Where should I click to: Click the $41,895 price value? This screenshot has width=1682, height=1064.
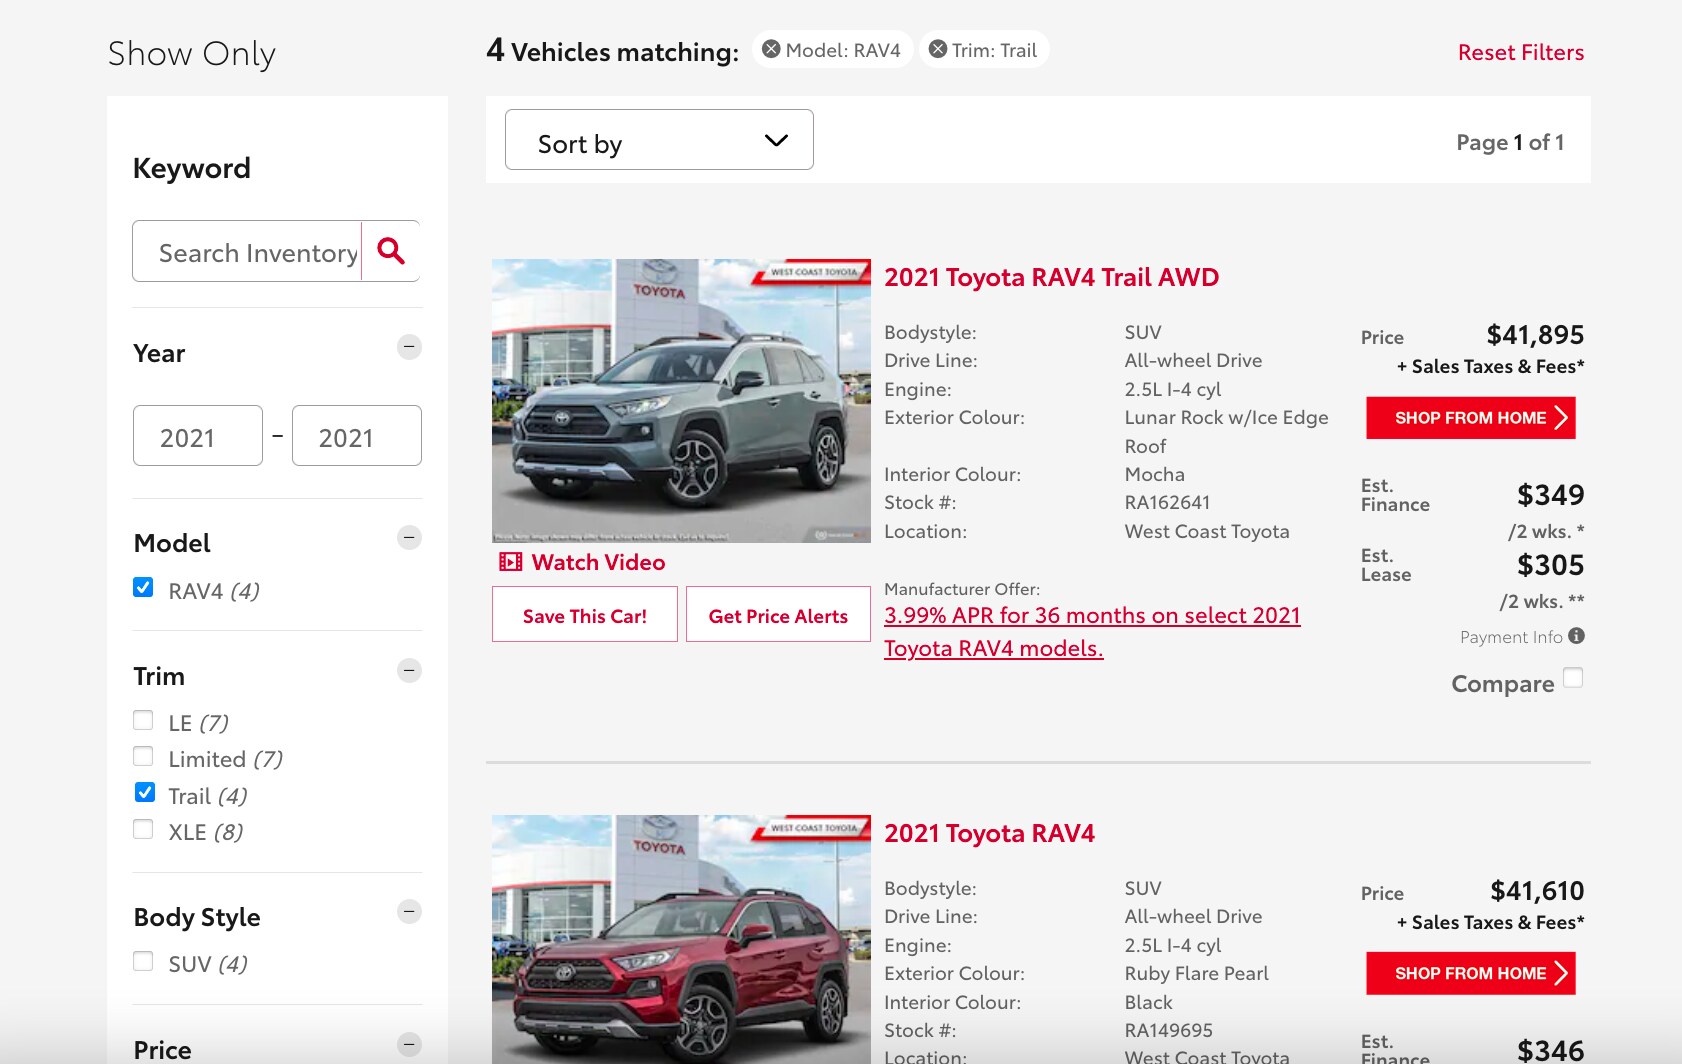click(1535, 334)
